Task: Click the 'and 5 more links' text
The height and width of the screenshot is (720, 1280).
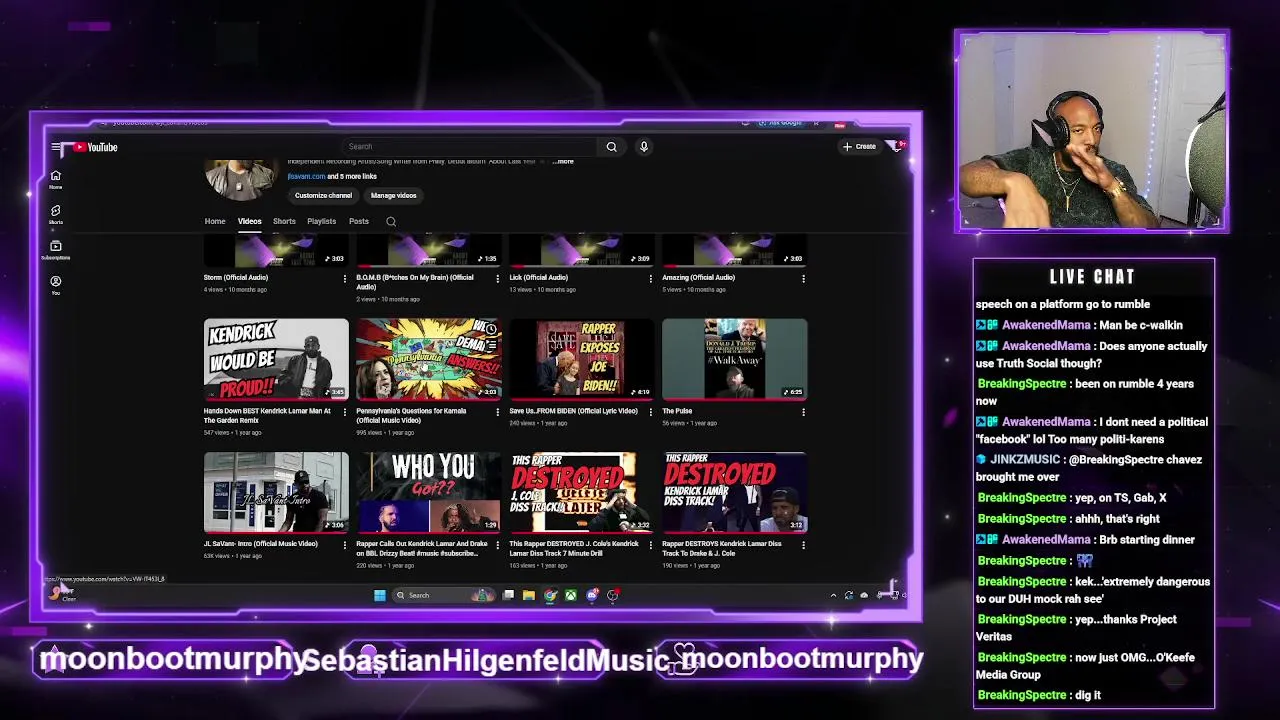Action: (x=352, y=176)
